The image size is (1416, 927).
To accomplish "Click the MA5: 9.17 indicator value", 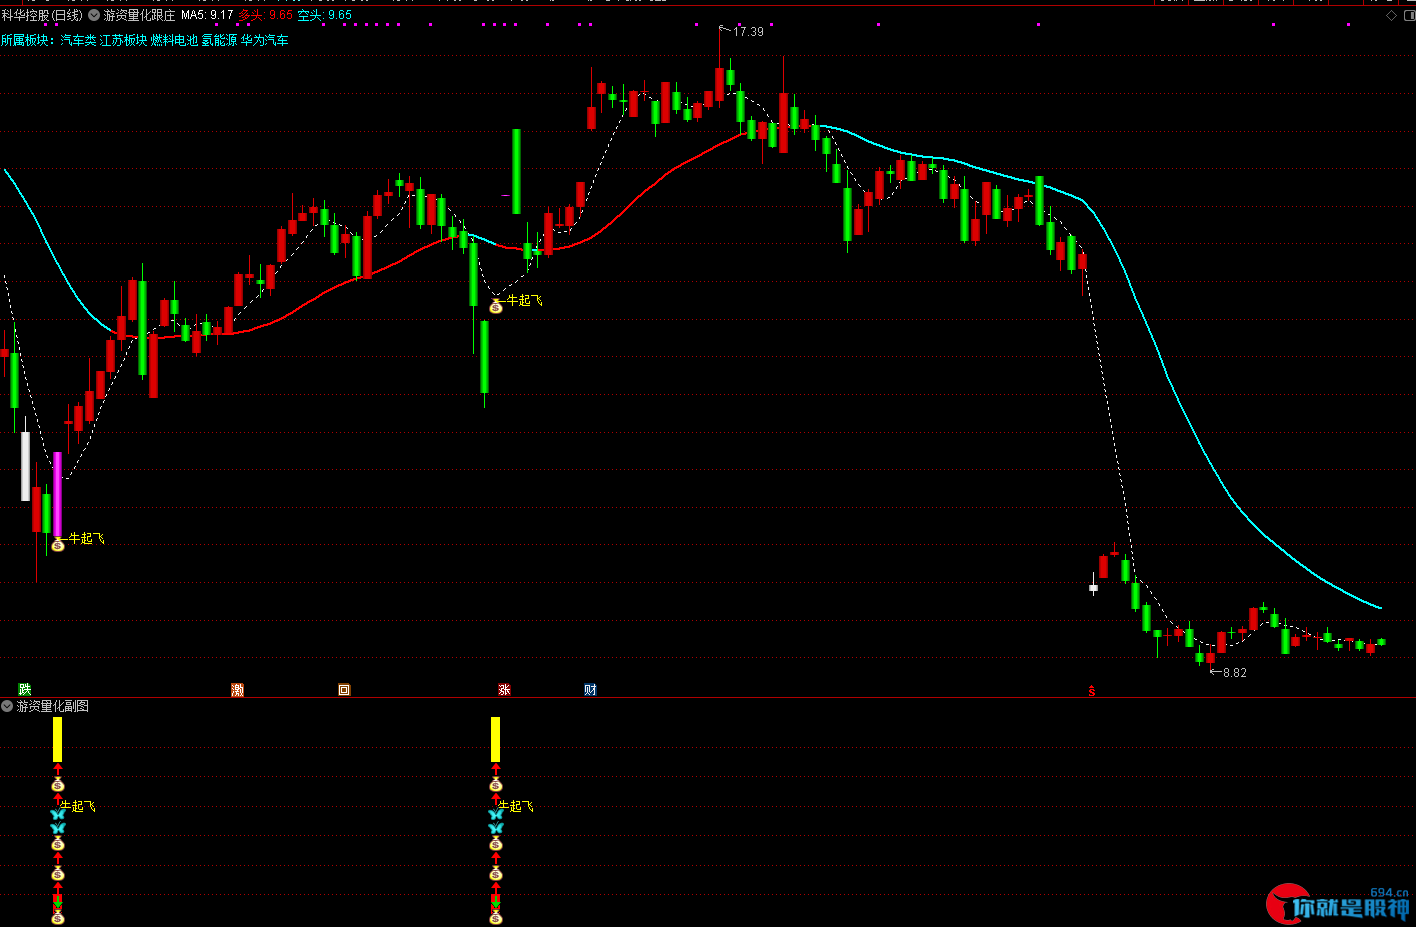I will tap(207, 15).
